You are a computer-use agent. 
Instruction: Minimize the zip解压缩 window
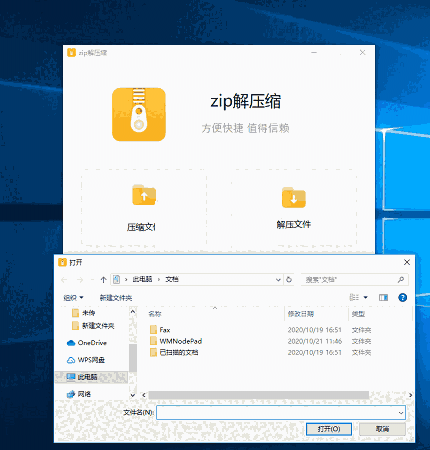pos(314,53)
